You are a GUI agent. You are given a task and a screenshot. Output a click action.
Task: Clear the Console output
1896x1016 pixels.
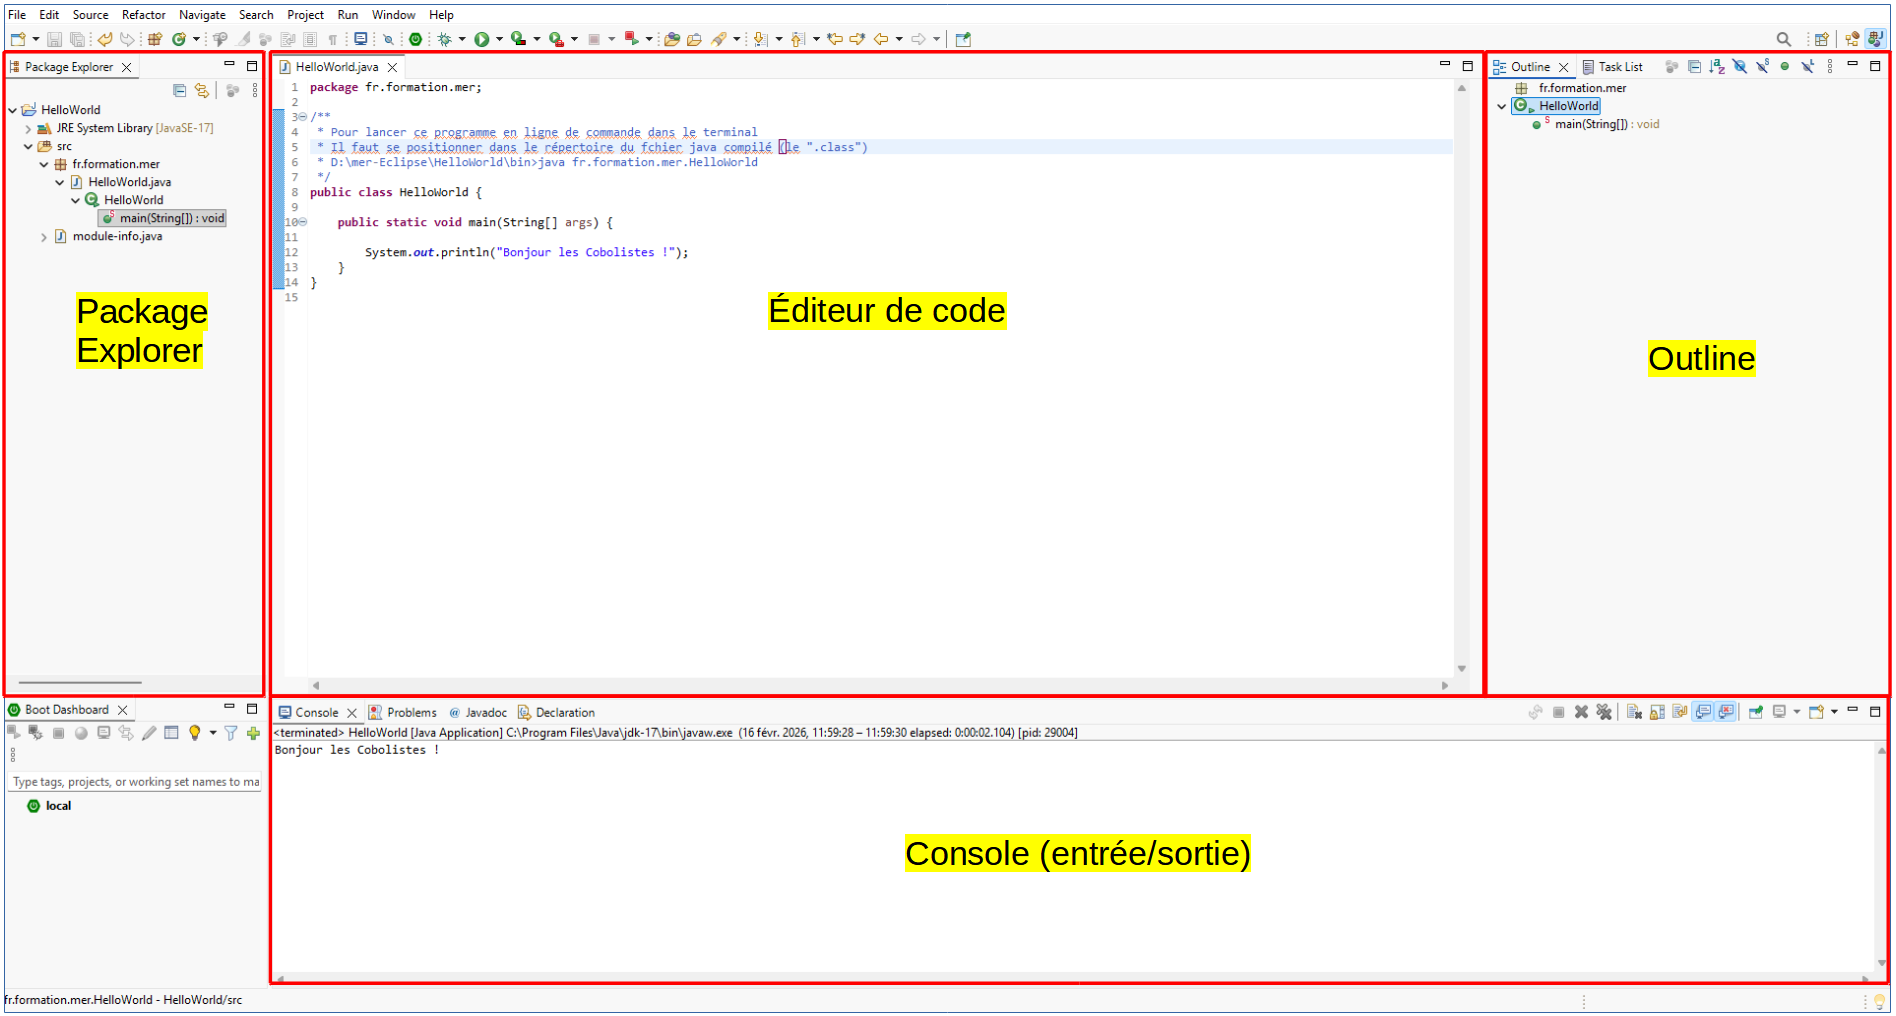(x=1634, y=712)
